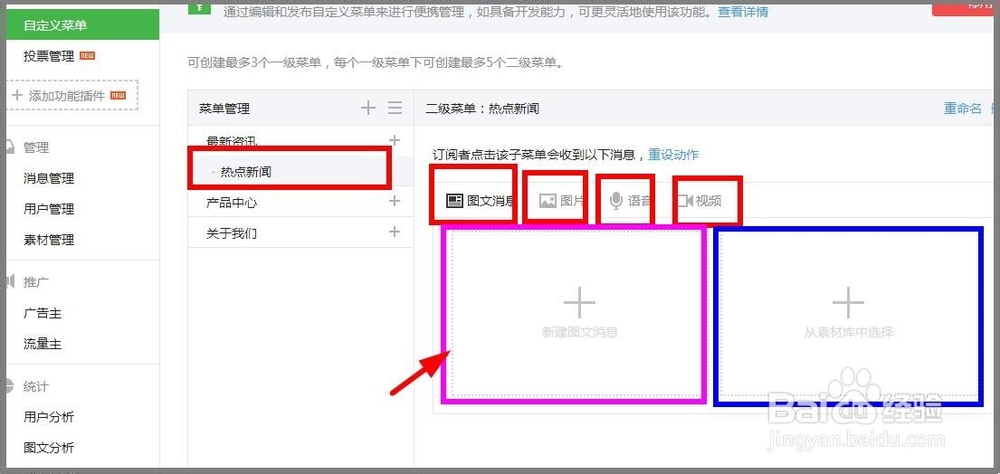1000x474 pixels.
Task: Click the 重设动作 link
Action: click(673, 154)
